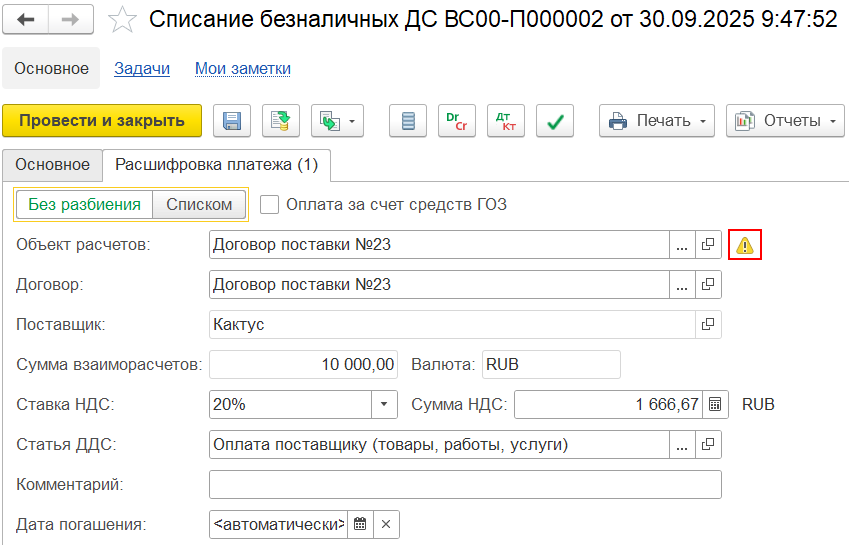The height and width of the screenshot is (545, 849).
Task: Click the yellow warning triangle icon
Action: 745,245
